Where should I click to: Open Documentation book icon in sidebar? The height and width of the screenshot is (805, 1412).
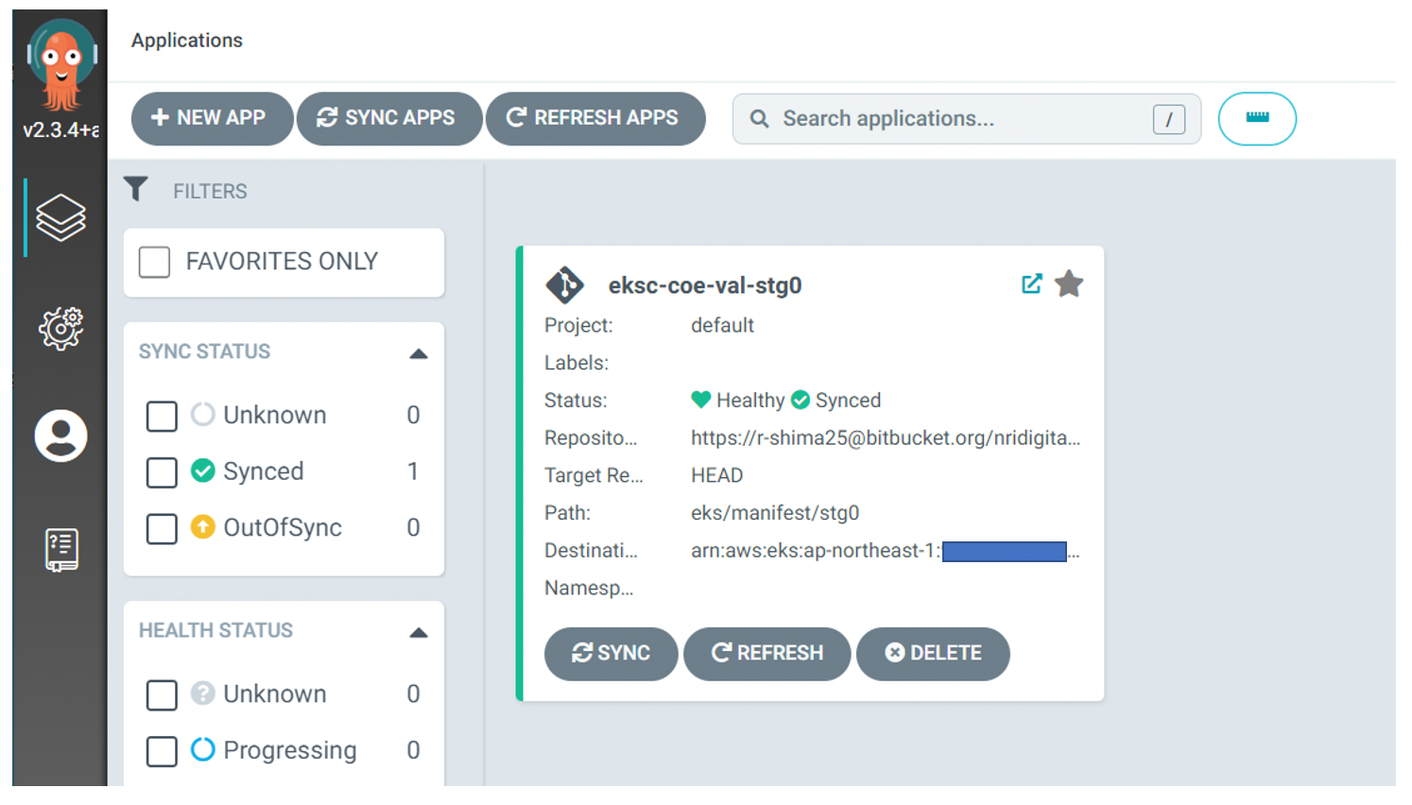click(61, 549)
